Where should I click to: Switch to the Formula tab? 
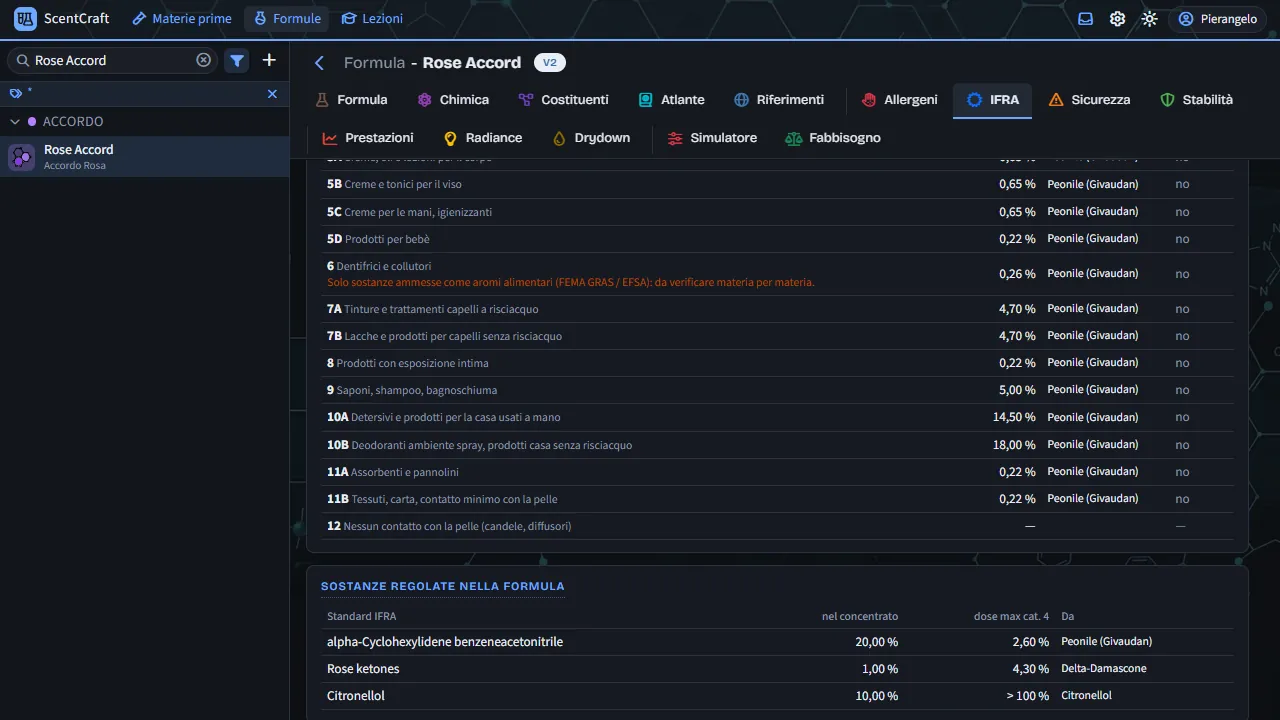tap(351, 100)
